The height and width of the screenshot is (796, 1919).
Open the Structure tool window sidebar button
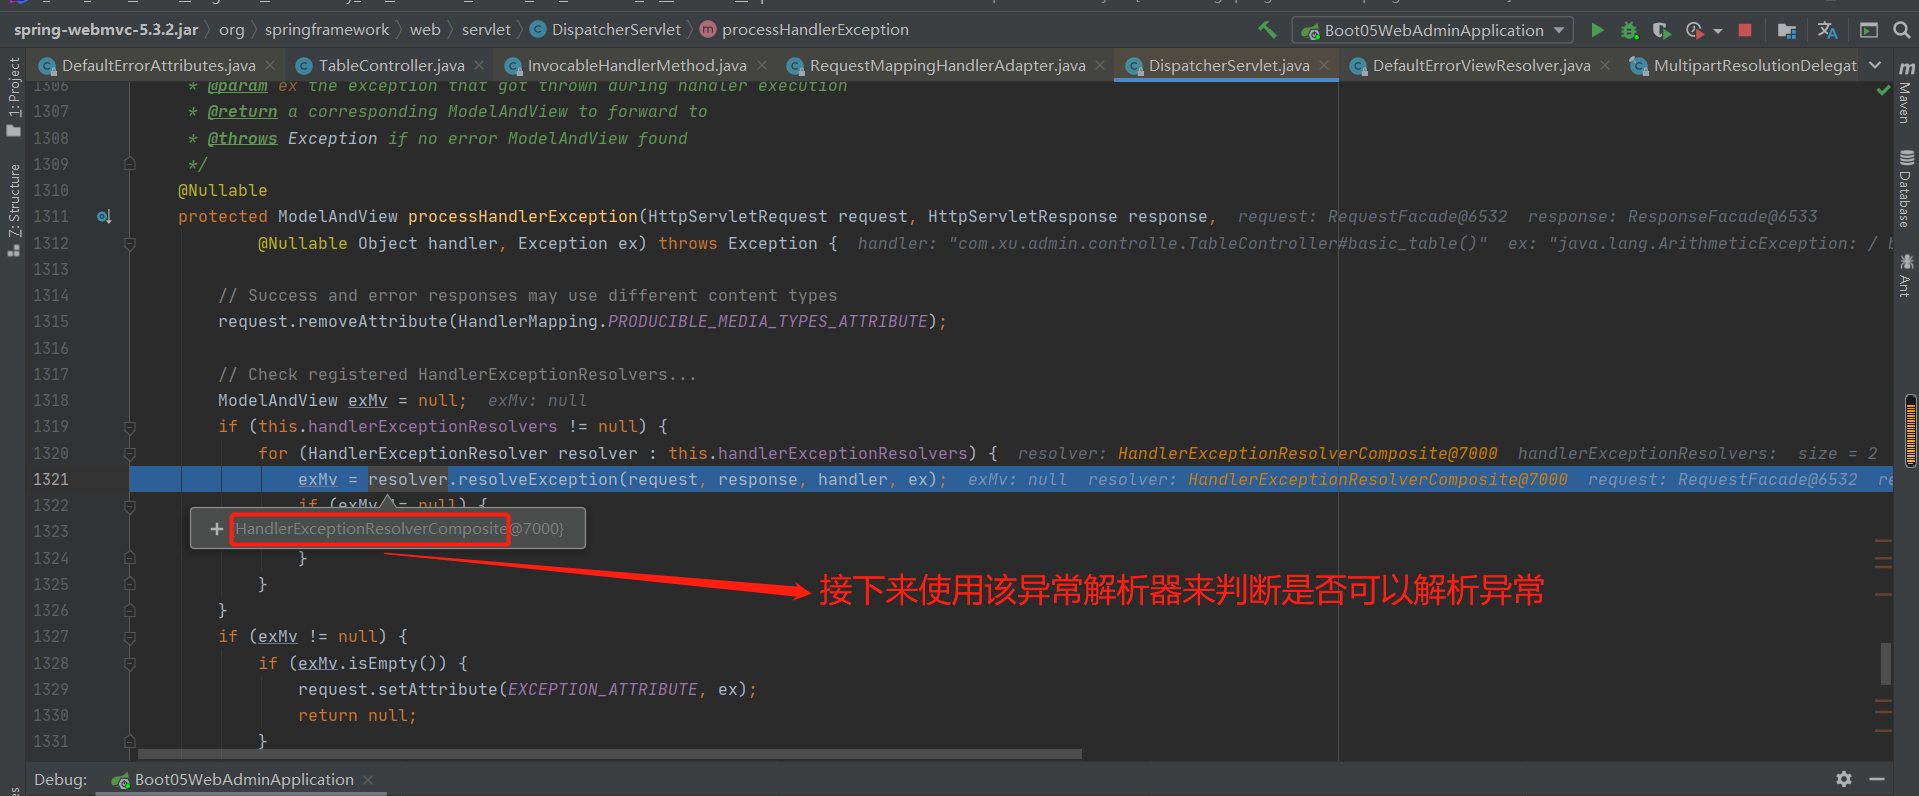pyautogui.click(x=14, y=210)
